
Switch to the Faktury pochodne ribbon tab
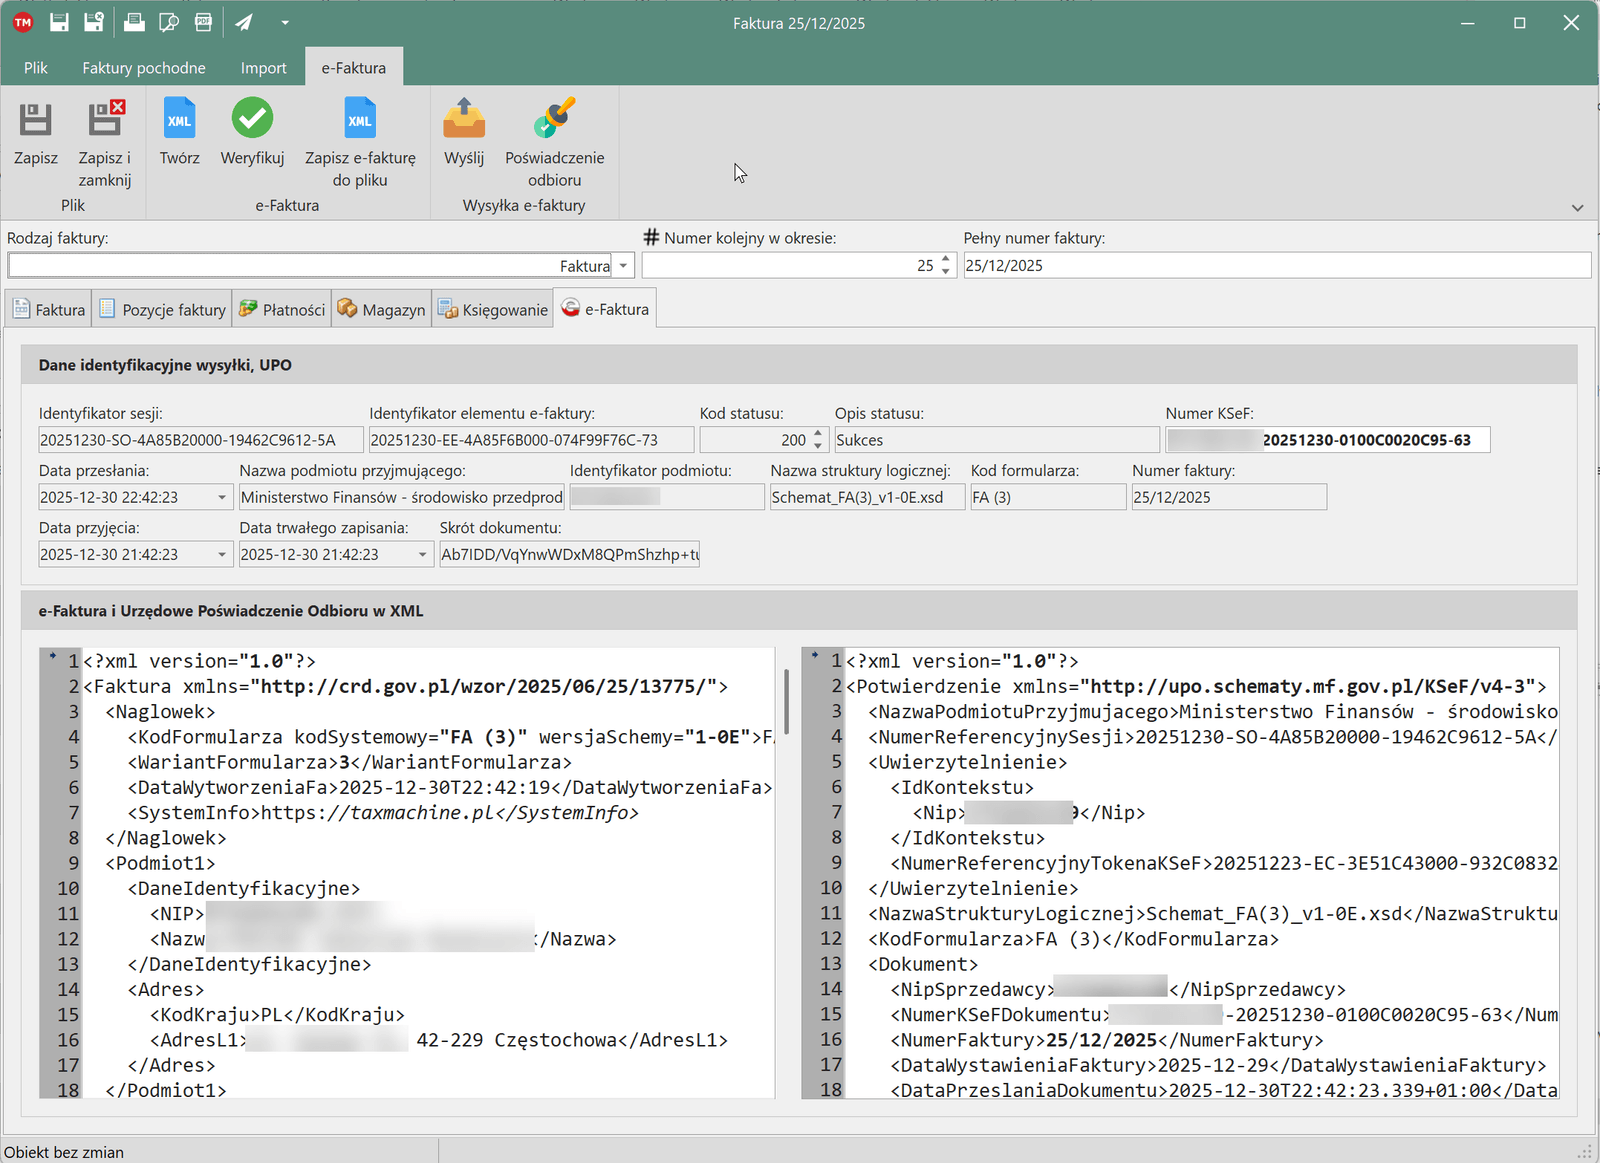click(x=144, y=68)
